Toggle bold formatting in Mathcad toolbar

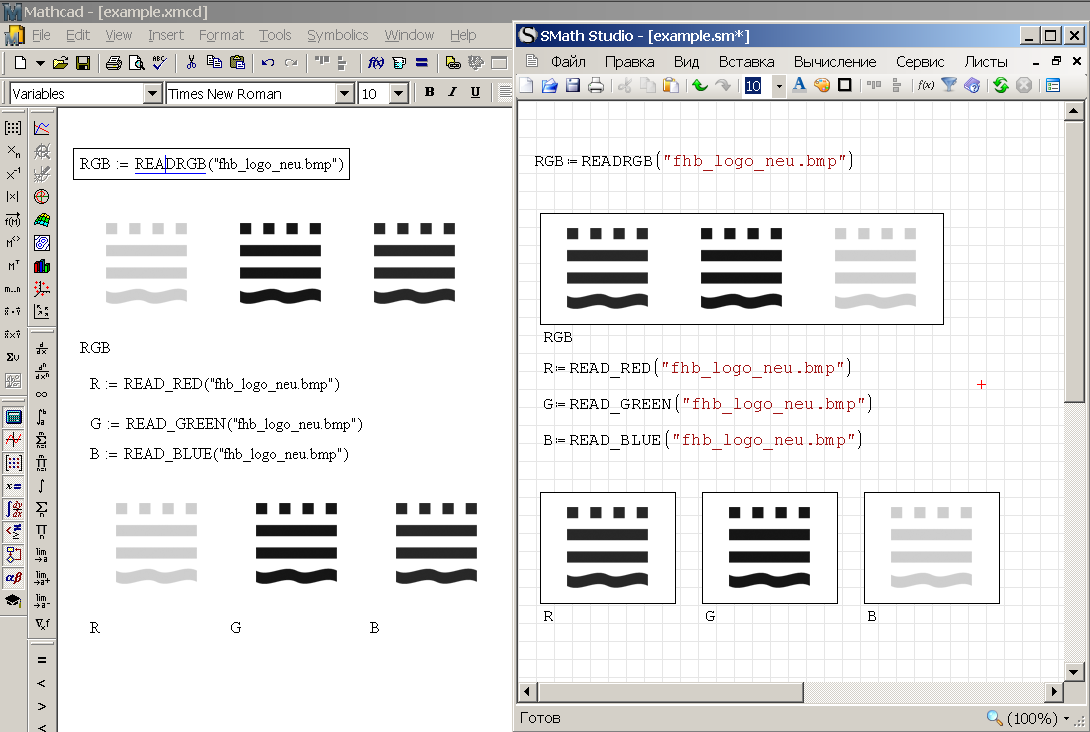pyautogui.click(x=428, y=92)
